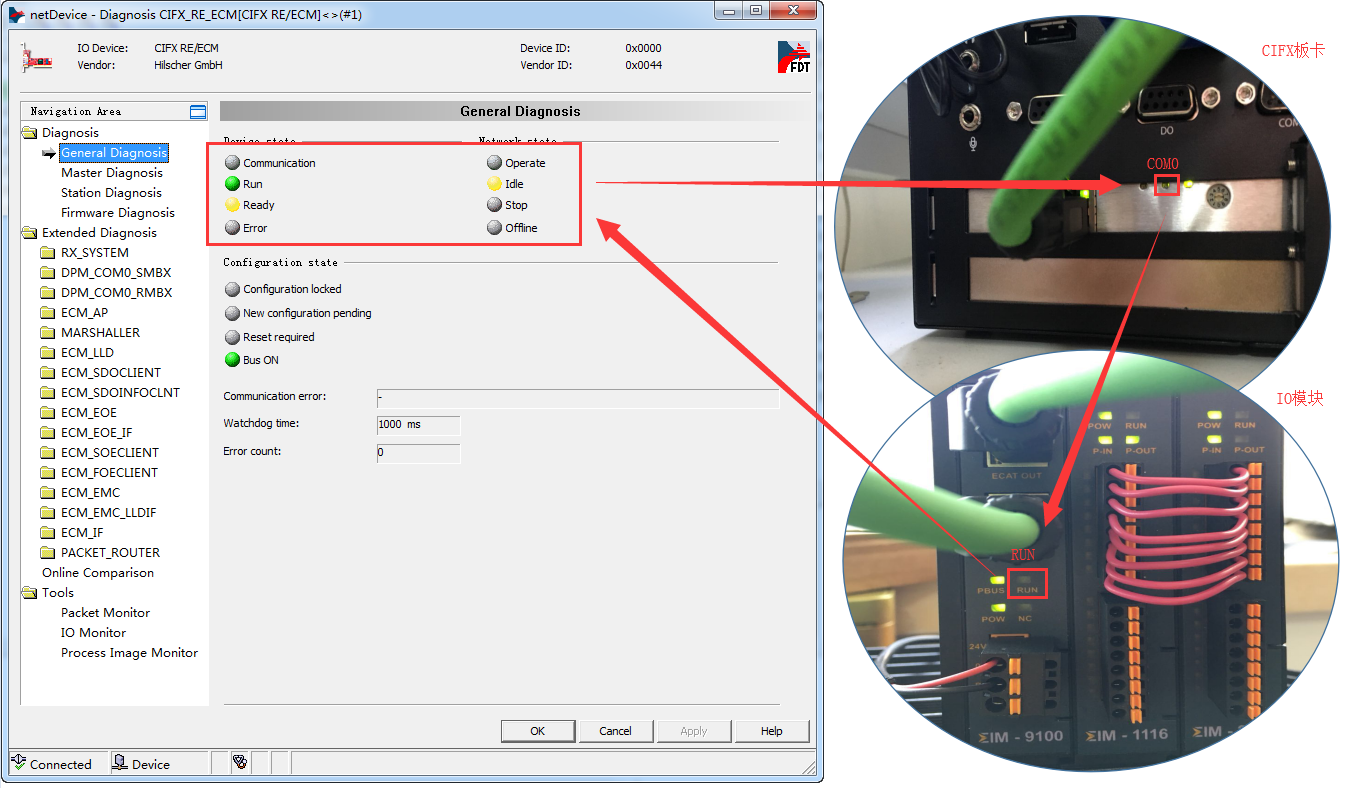This screenshot has width=1350, height=788.
Task: Click the Cancel button
Action: coord(616,731)
